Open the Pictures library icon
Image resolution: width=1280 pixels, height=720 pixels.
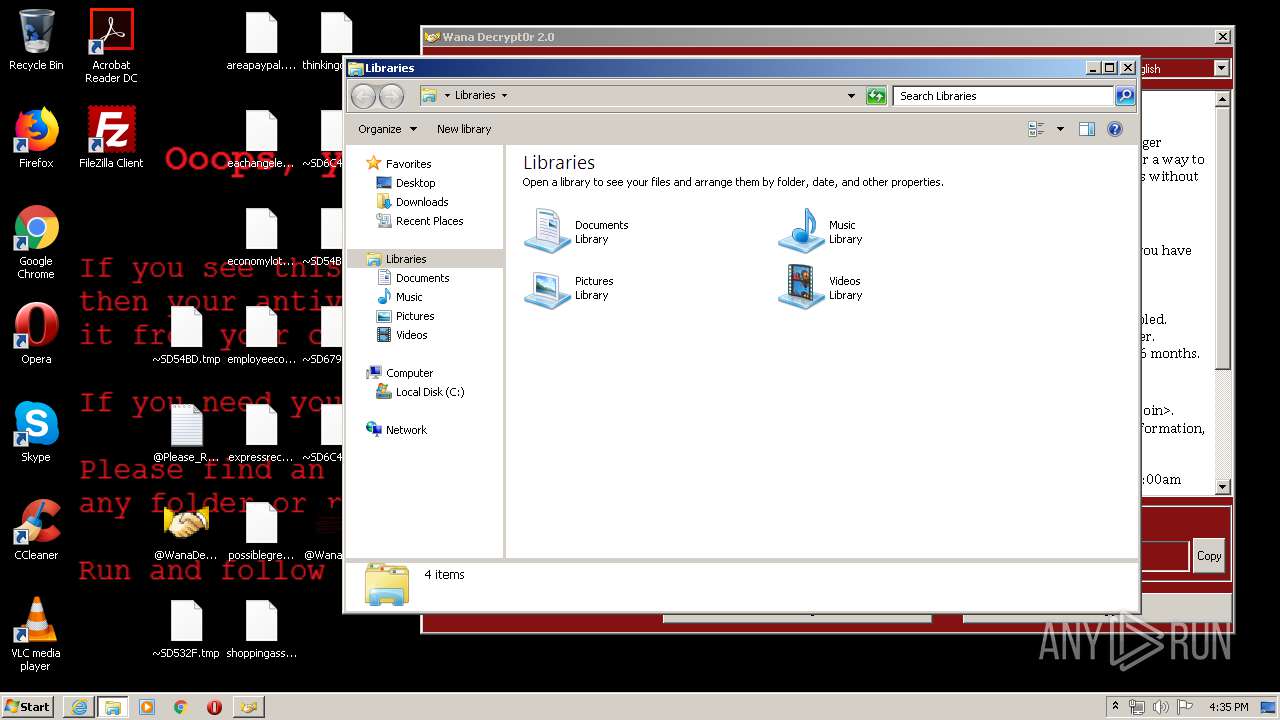click(x=547, y=288)
